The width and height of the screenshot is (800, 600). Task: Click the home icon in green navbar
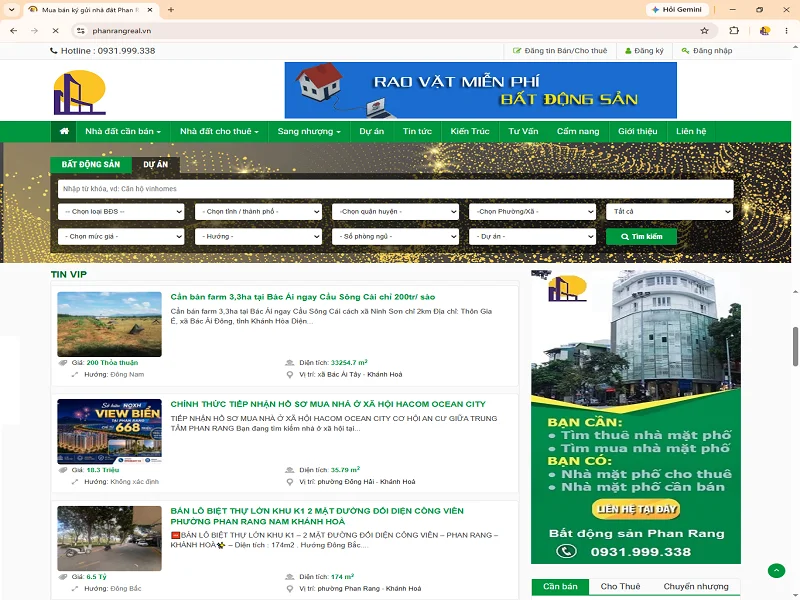tap(64, 132)
